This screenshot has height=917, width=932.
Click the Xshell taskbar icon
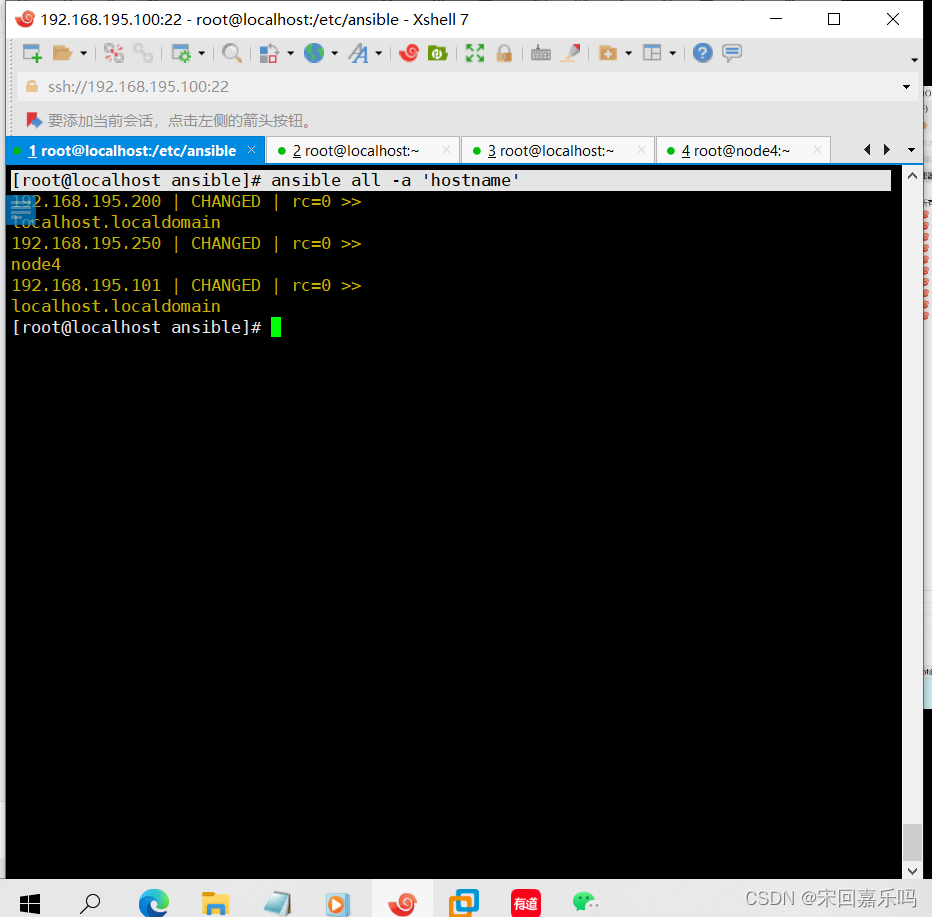point(402,904)
